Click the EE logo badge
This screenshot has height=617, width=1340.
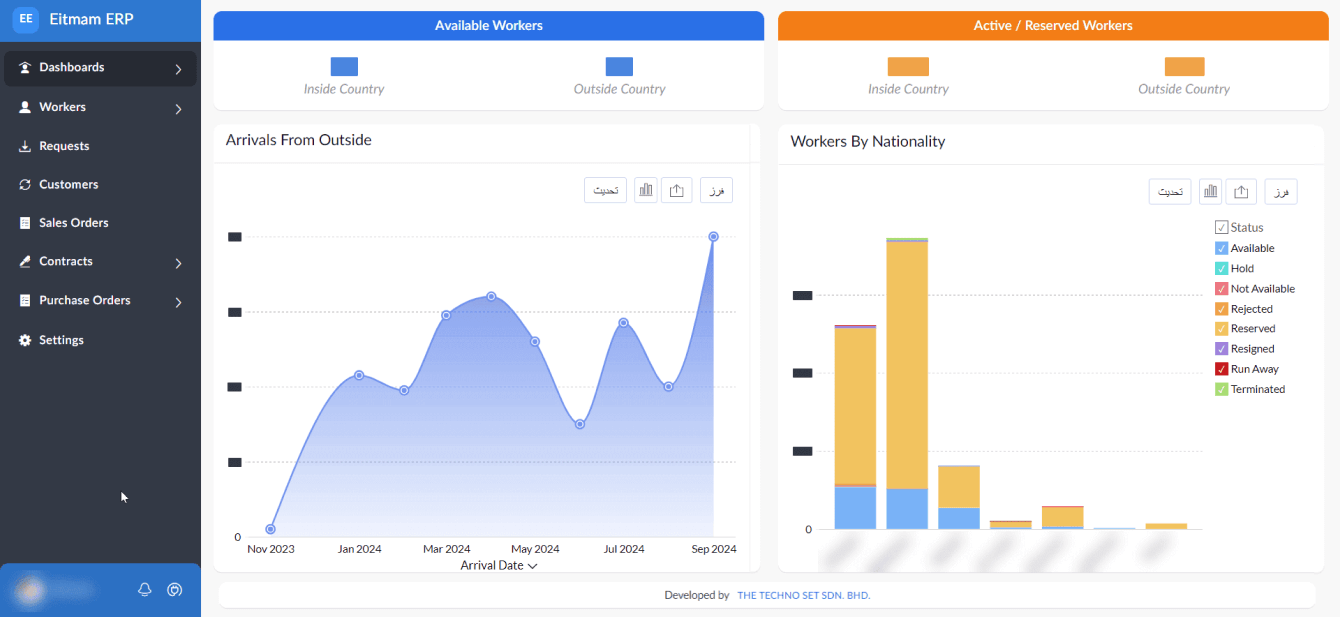[x=26, y=19]
